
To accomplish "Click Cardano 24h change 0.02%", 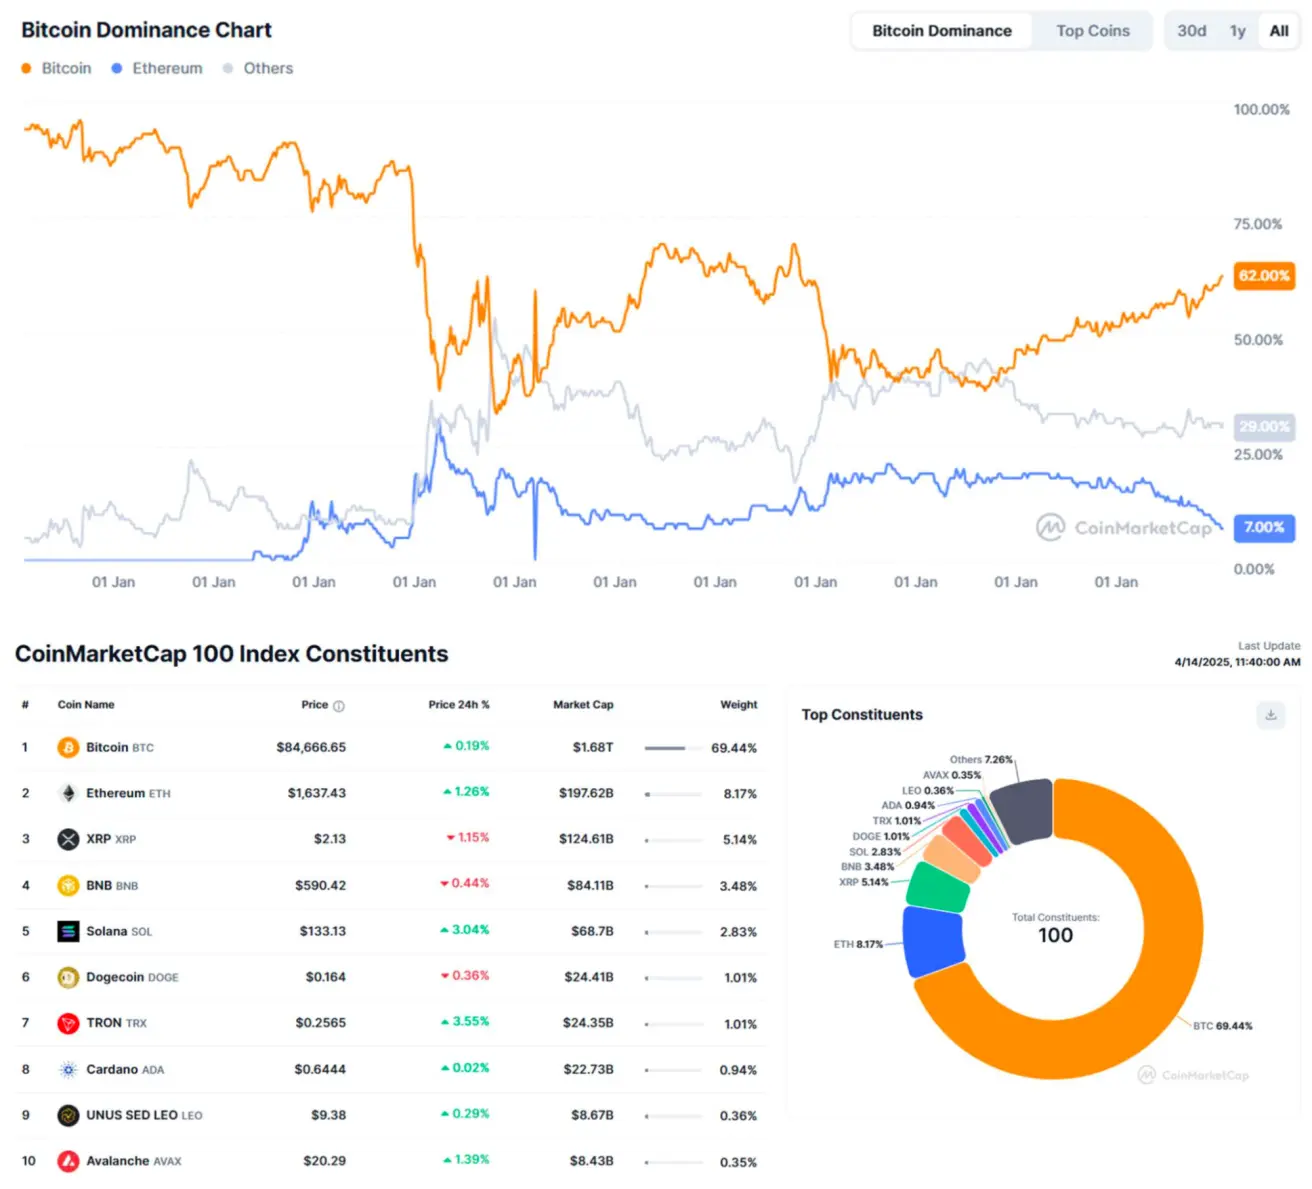I will 464,1068.
